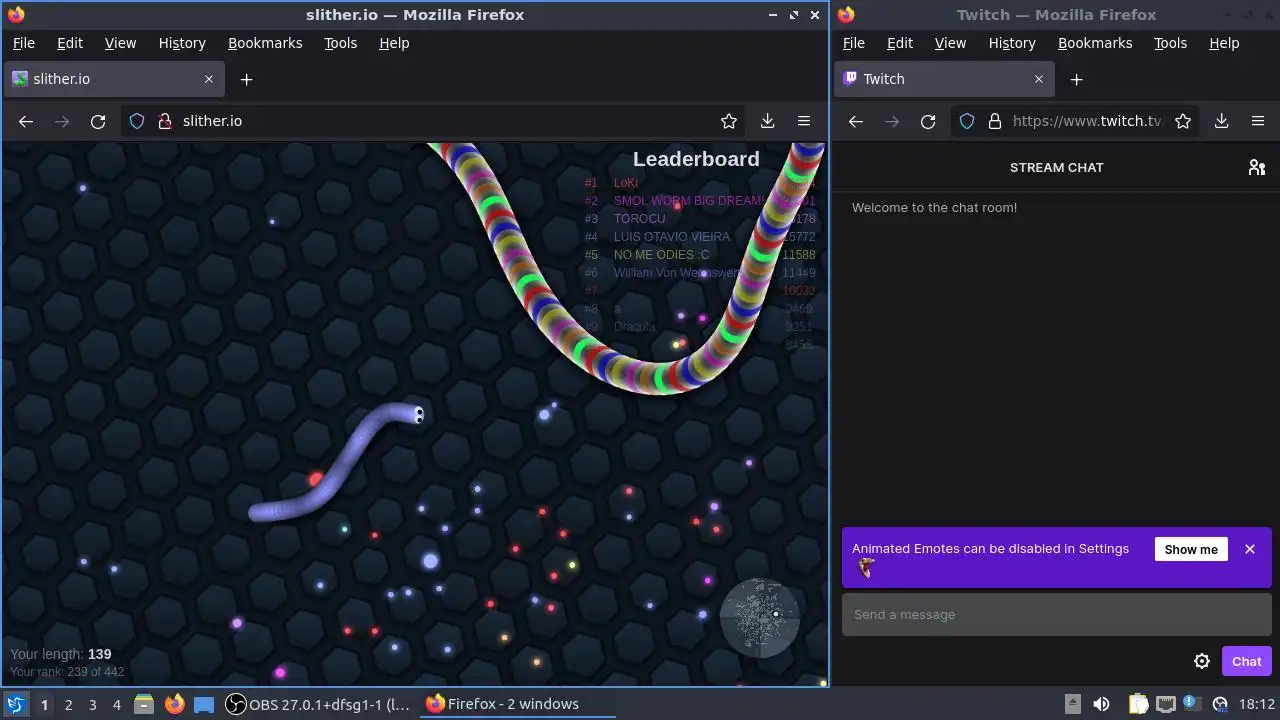
Task: Open hamburger menu in slither.io window
Action: [803, 121]
